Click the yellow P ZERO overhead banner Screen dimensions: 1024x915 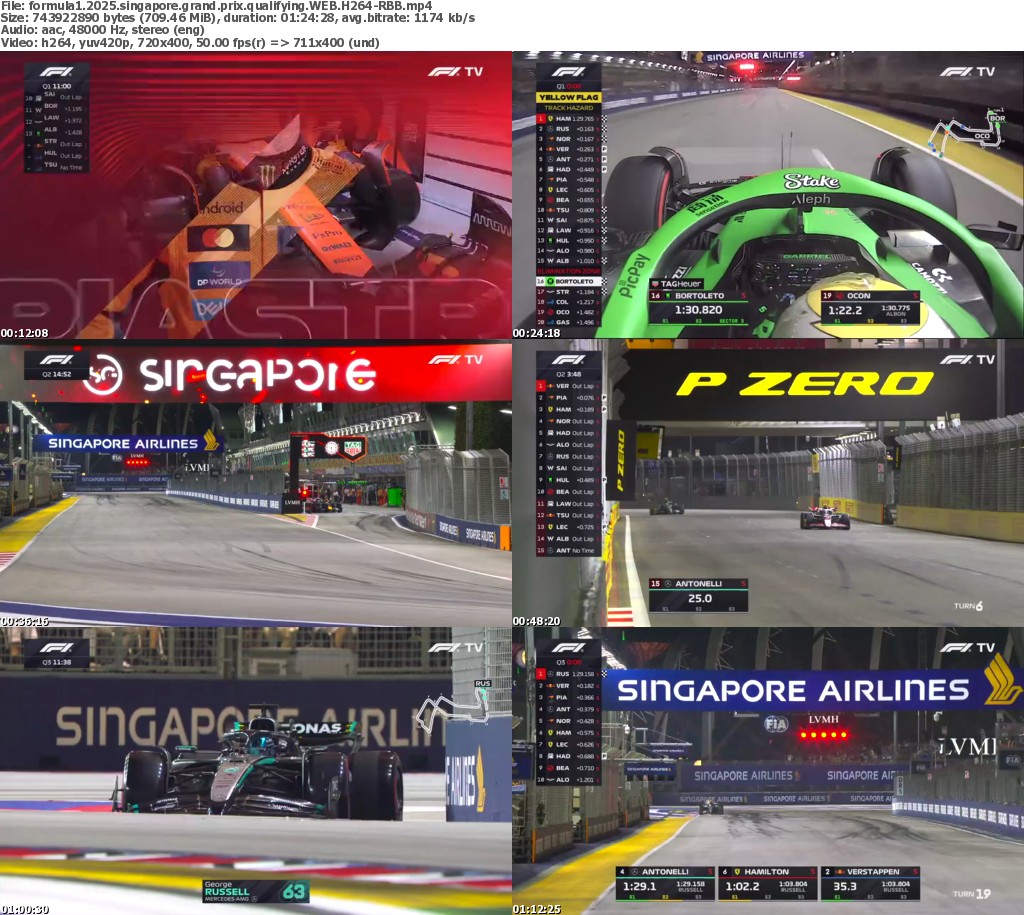pyautogui.click(x=804, y=384)
